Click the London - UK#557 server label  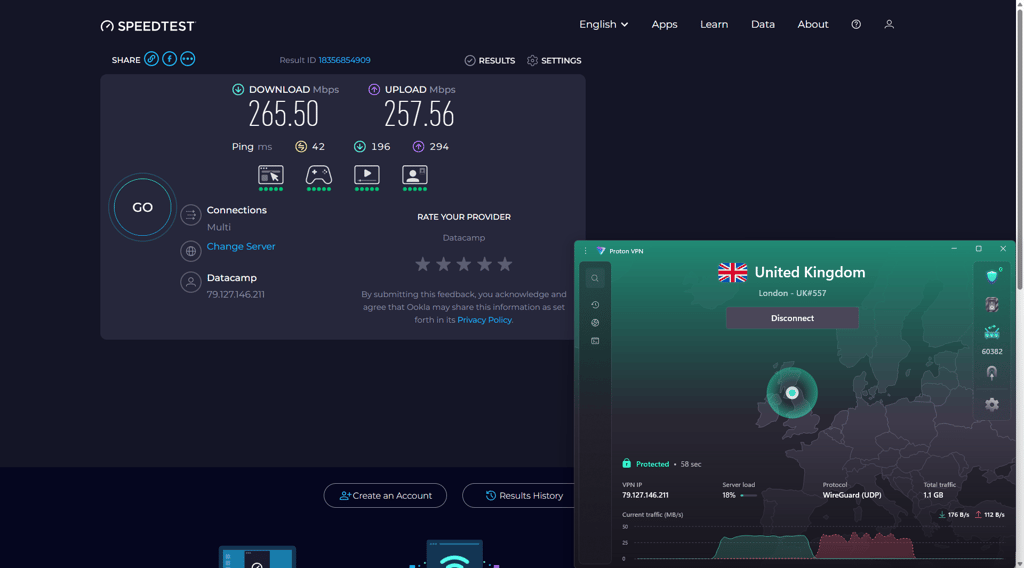click(792, 293)
